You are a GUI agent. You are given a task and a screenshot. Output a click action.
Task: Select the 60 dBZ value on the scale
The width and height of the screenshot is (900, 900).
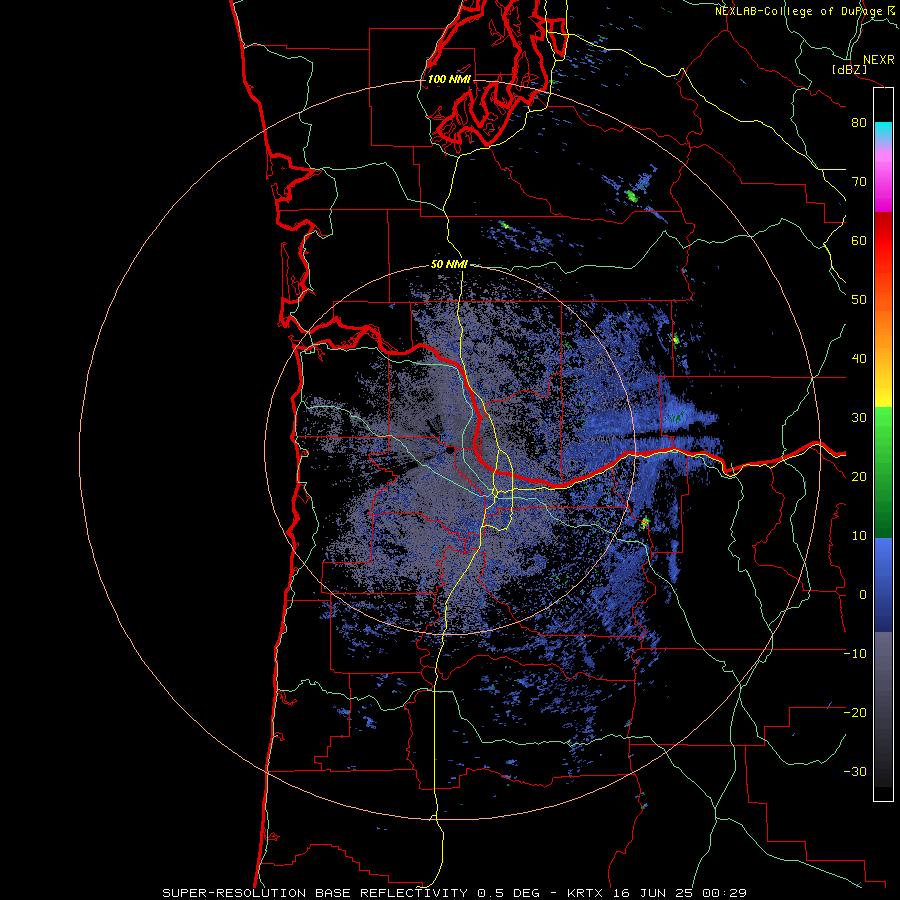point(859,240)
